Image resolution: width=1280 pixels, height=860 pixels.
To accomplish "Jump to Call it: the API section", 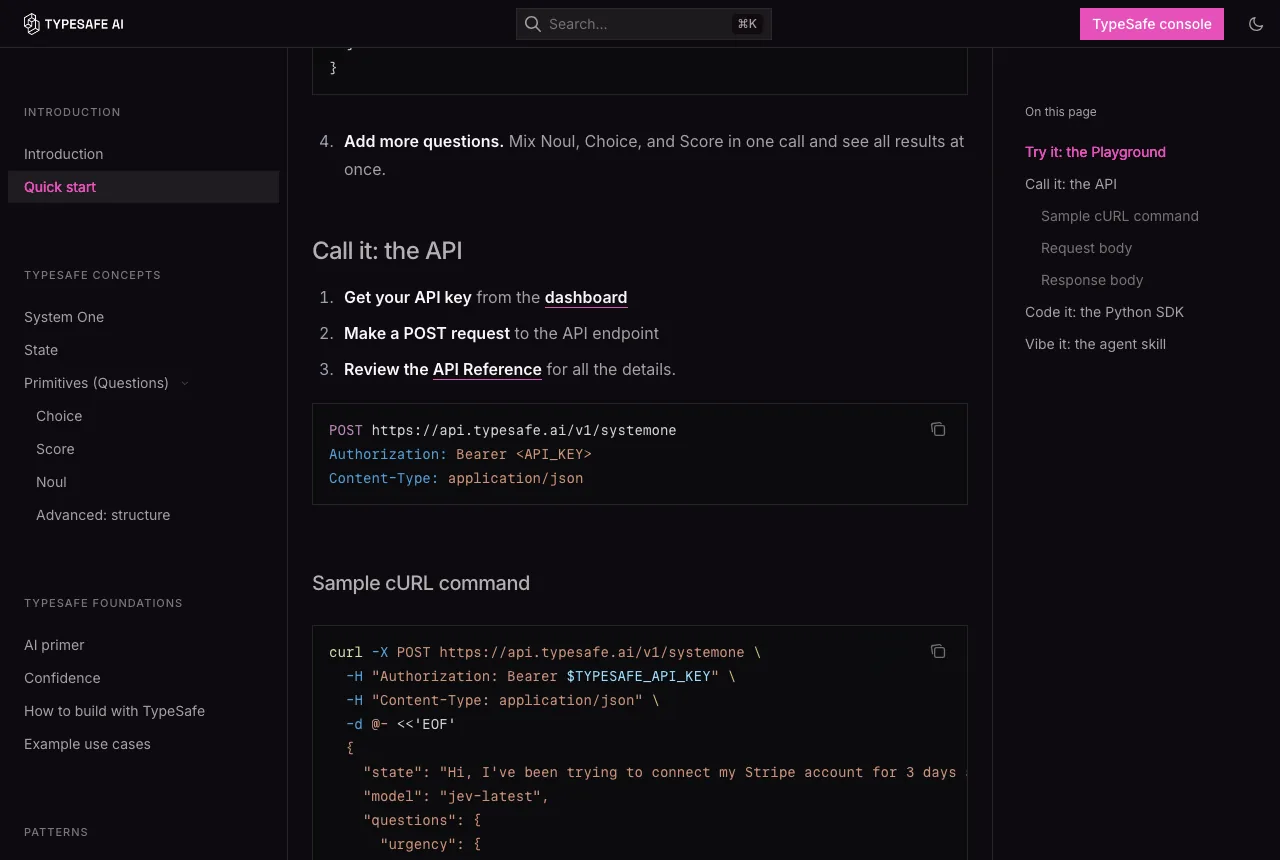I will [x=1071, y=184].
